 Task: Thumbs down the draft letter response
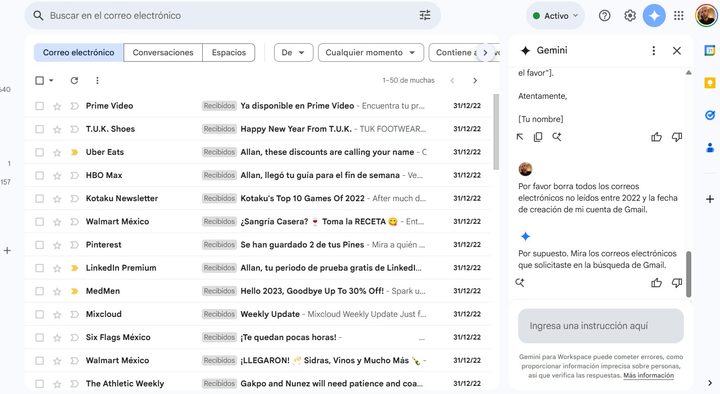(x=677, y=137)
